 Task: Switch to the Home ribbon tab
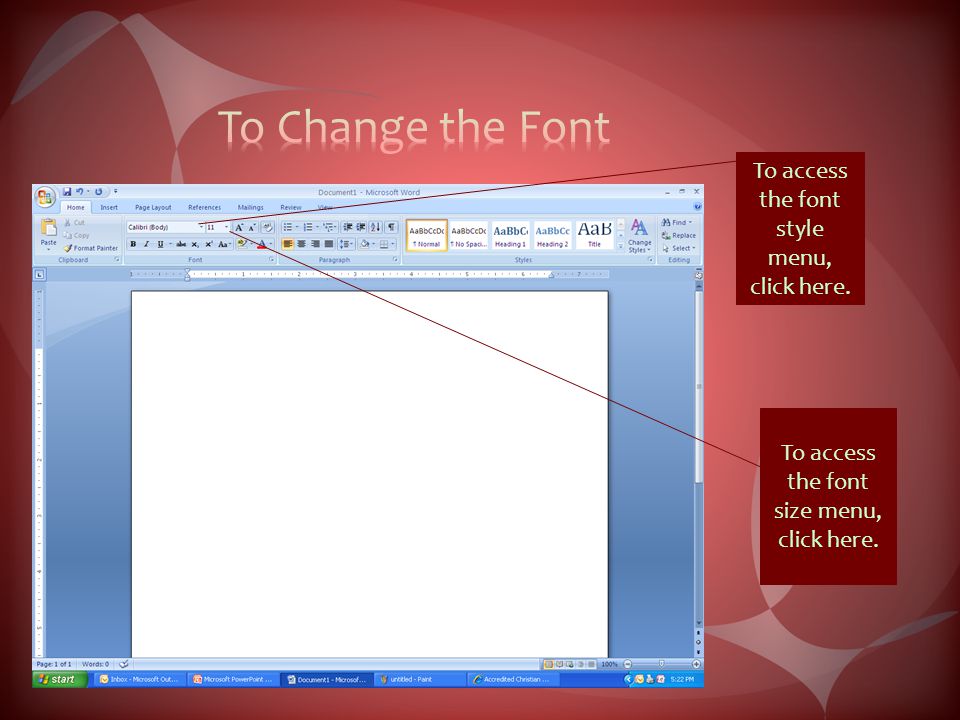pos(76,208)
